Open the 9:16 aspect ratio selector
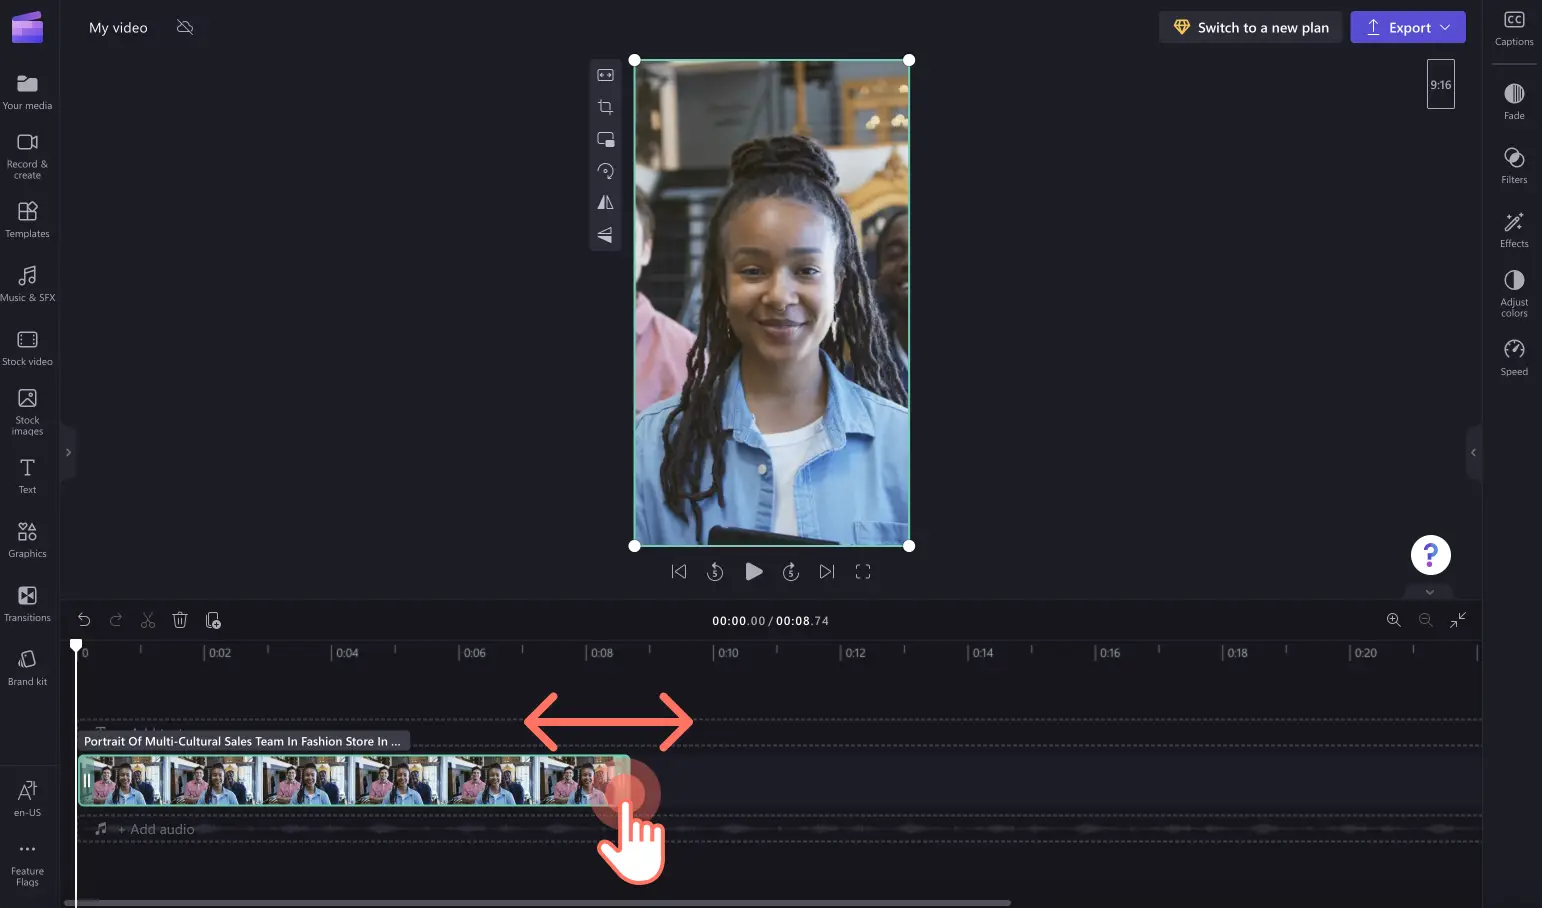The height and width of the screenshot is (908, 1542). coord(1440,85)
